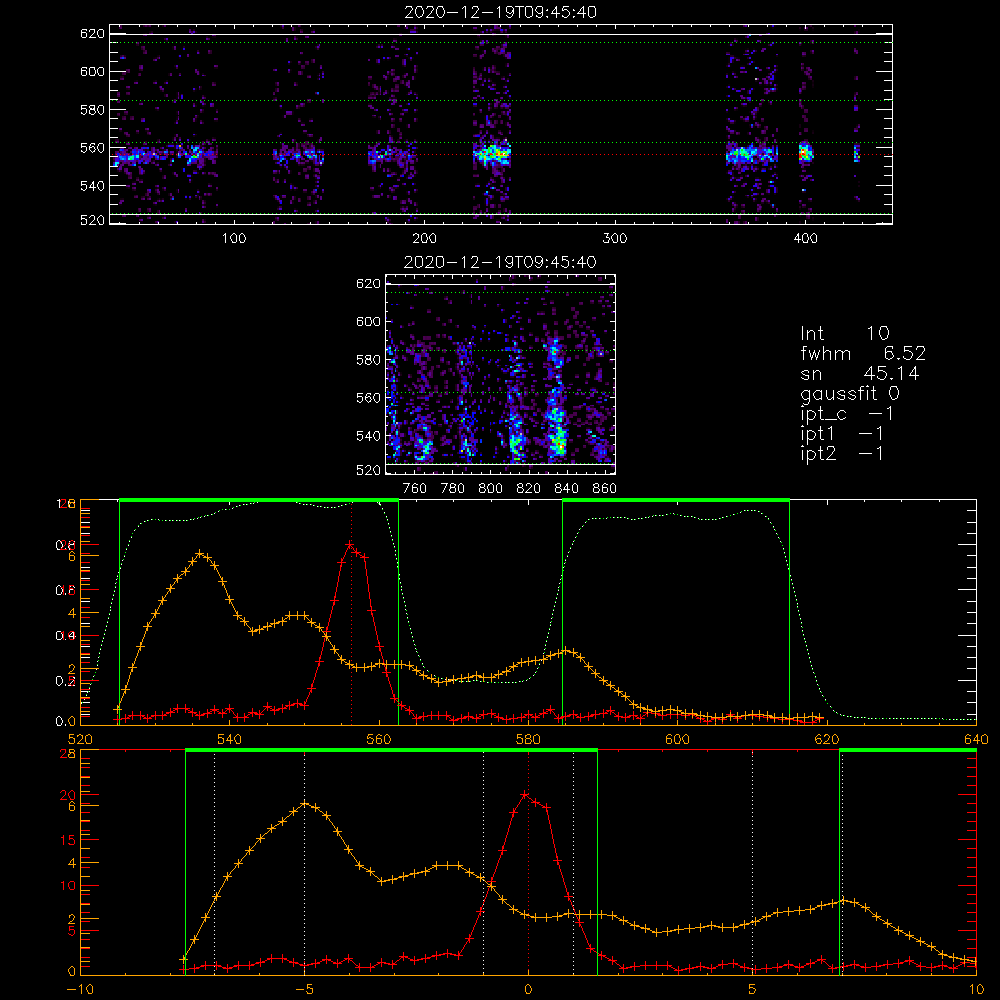Pick the brightest emission blob near x=240
The width and height of the screenshot is (1000, 1000).
pyautogui.click(x=492, y=154)
